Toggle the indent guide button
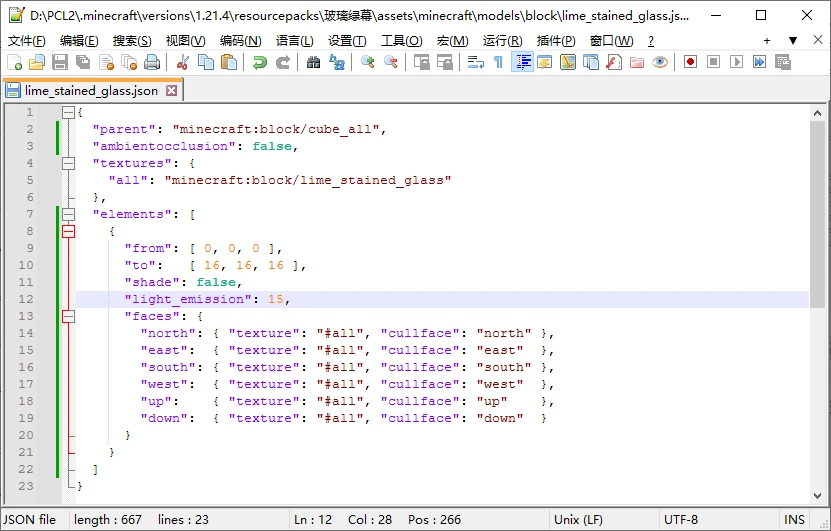Screen dimensions: 831x531 point(522,63)
